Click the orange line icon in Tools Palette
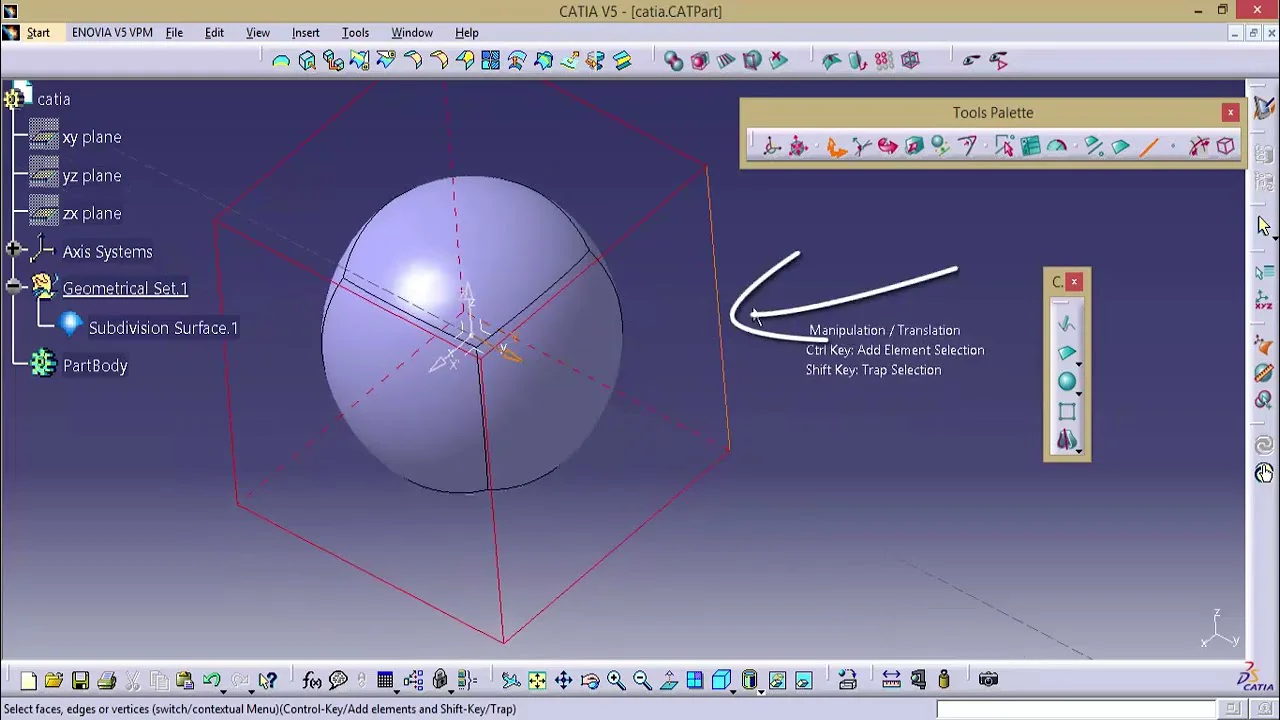 click(x=1147, y=147)
